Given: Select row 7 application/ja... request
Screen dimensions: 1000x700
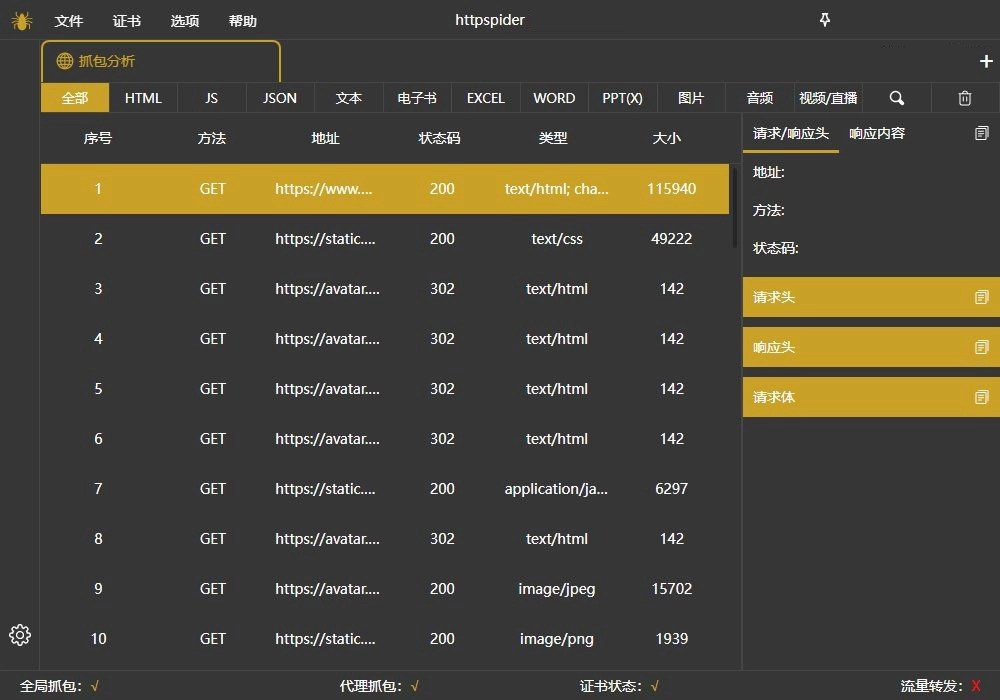Looking at the screenshot, I should click(x=385, y=489).
